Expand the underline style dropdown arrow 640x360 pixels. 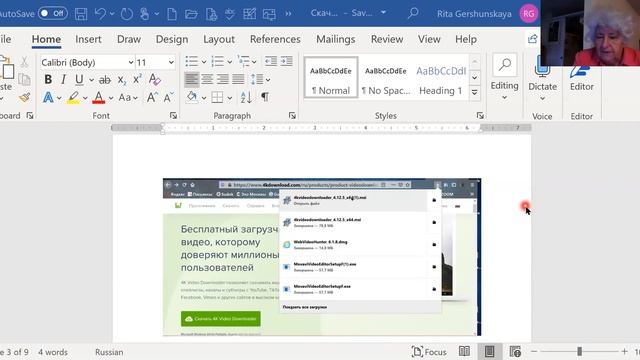pyautogui.click(x=91, y=80)
